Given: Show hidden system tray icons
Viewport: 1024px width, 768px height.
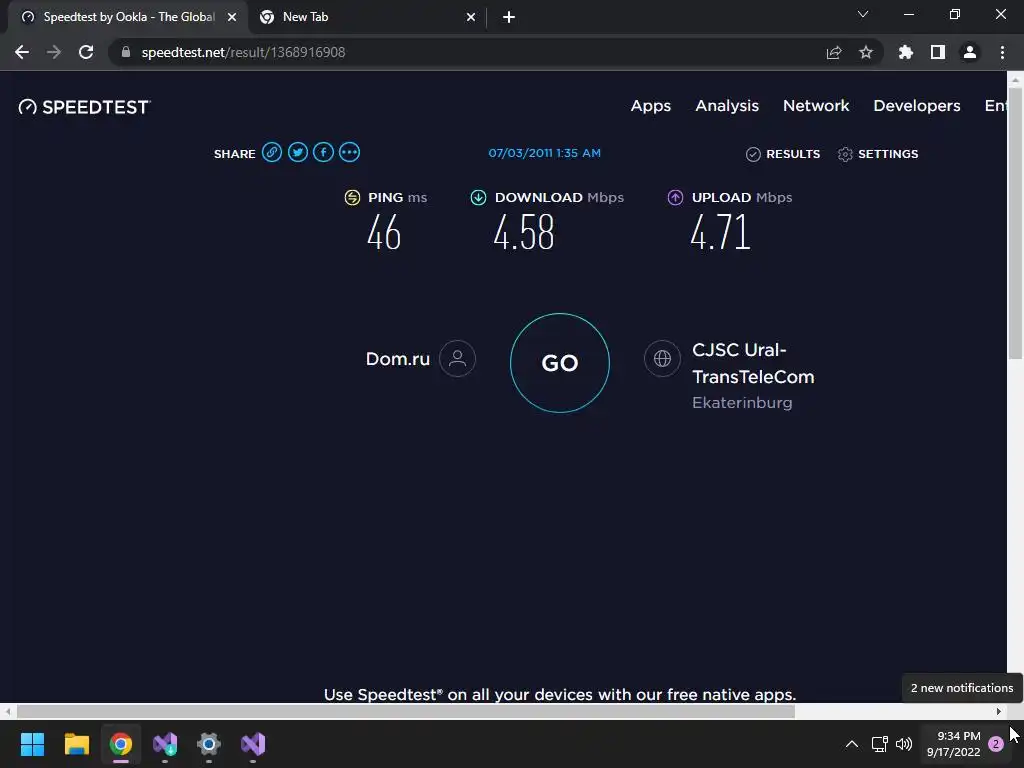Looking at the screenshot, I should [852, 744].
